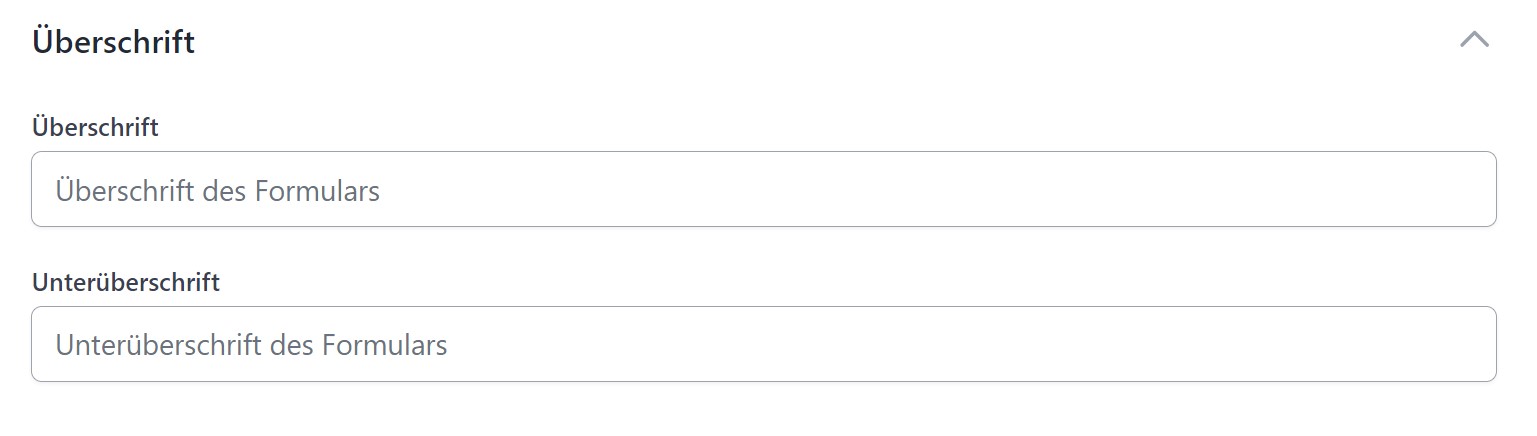This screenshot has height=436, width=1537.
Task: Click the placeholder 'Überschrift des Formulars'
Action: click(218, 190)
